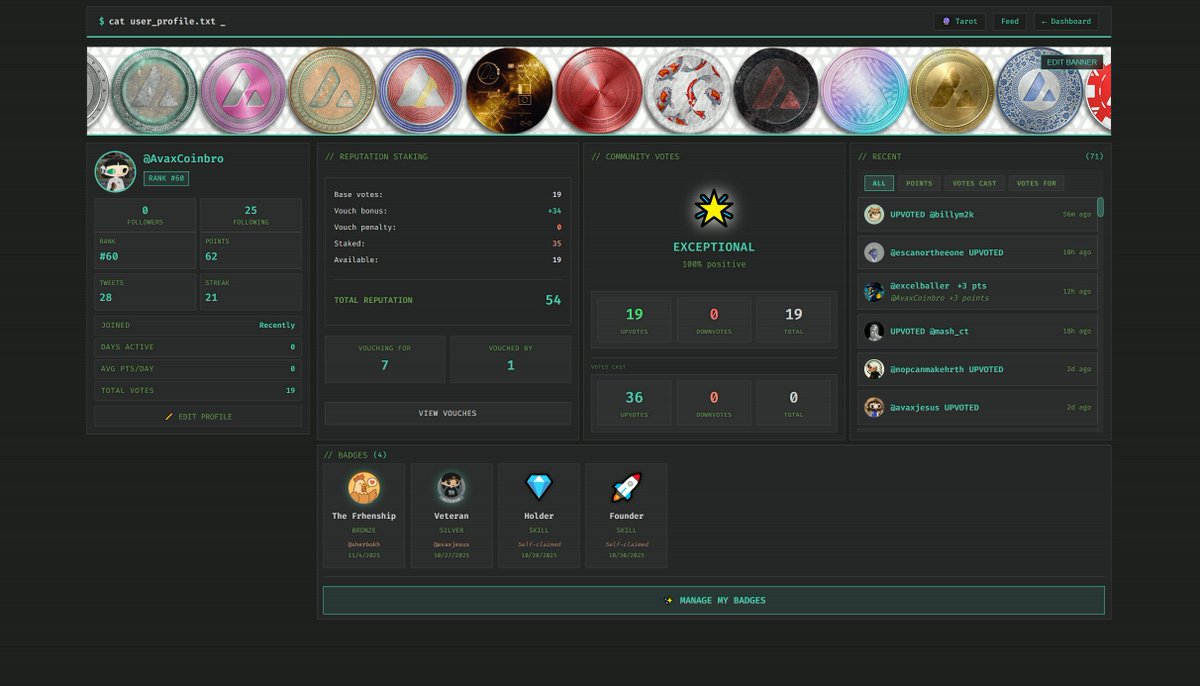The width and height of the screenshot is (1200, 686).
Task: Click the escanortheeone avatar
Action: 874,253
